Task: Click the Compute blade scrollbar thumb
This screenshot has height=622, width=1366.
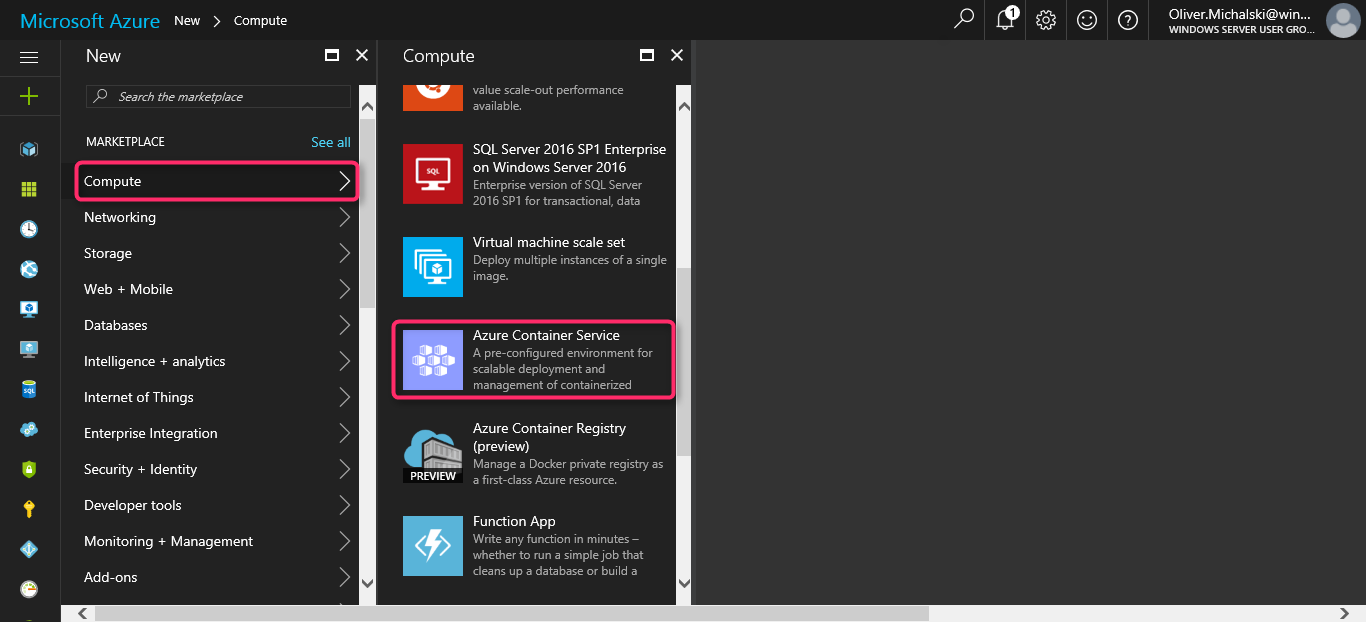Action: pos(684,361)
